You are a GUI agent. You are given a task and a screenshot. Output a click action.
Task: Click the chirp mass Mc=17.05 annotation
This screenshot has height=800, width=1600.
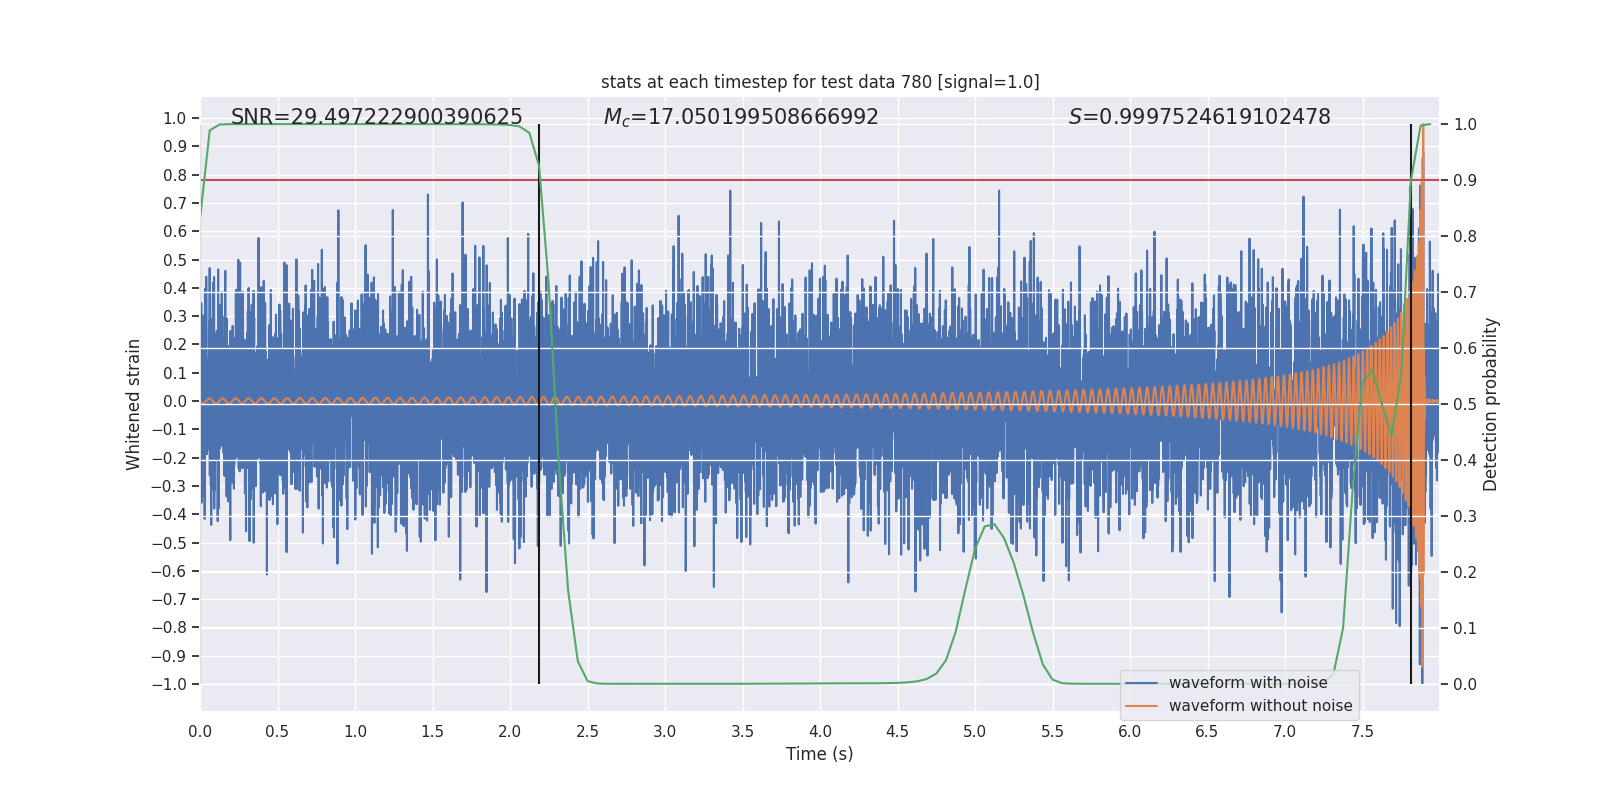click(741, 117)
